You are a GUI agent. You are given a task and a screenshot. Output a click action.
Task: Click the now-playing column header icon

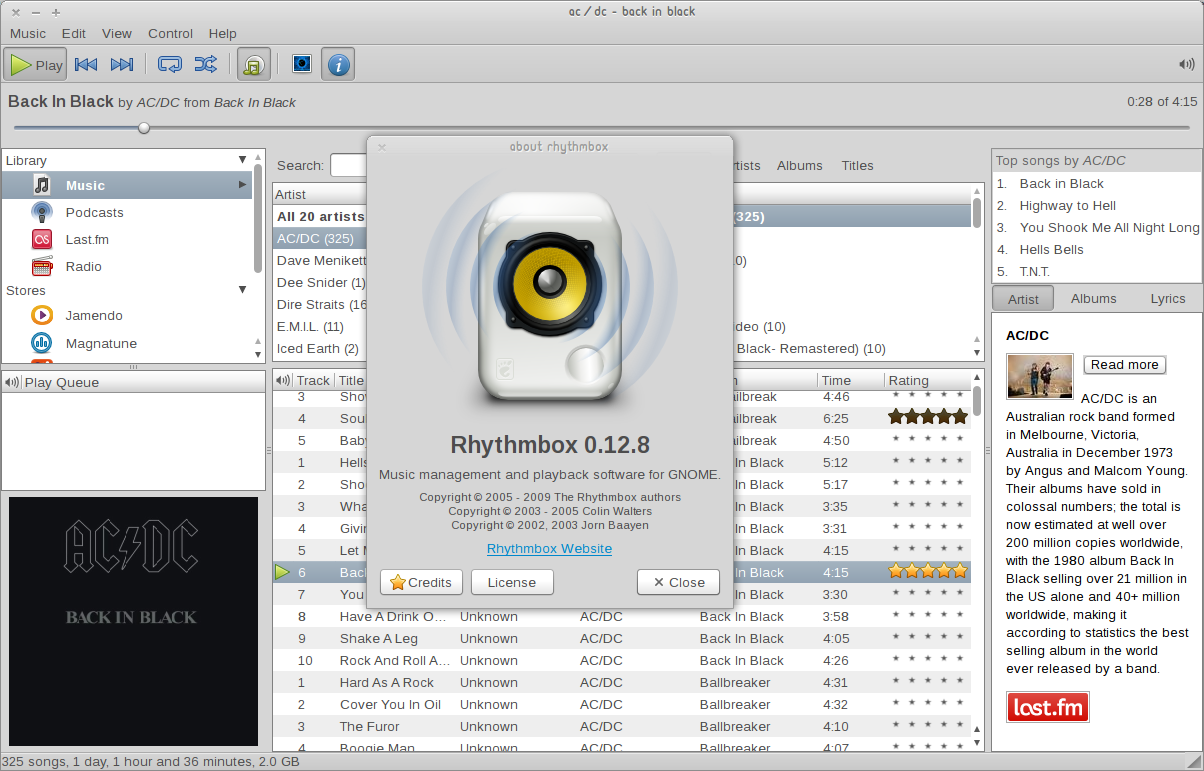pyautogui.click(x=283, y=380)
